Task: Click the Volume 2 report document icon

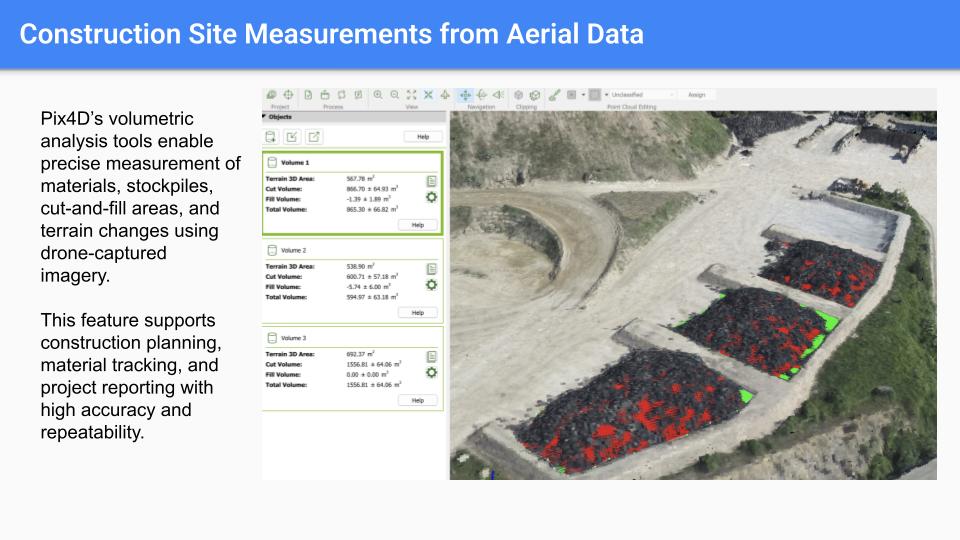Action: 431,268
